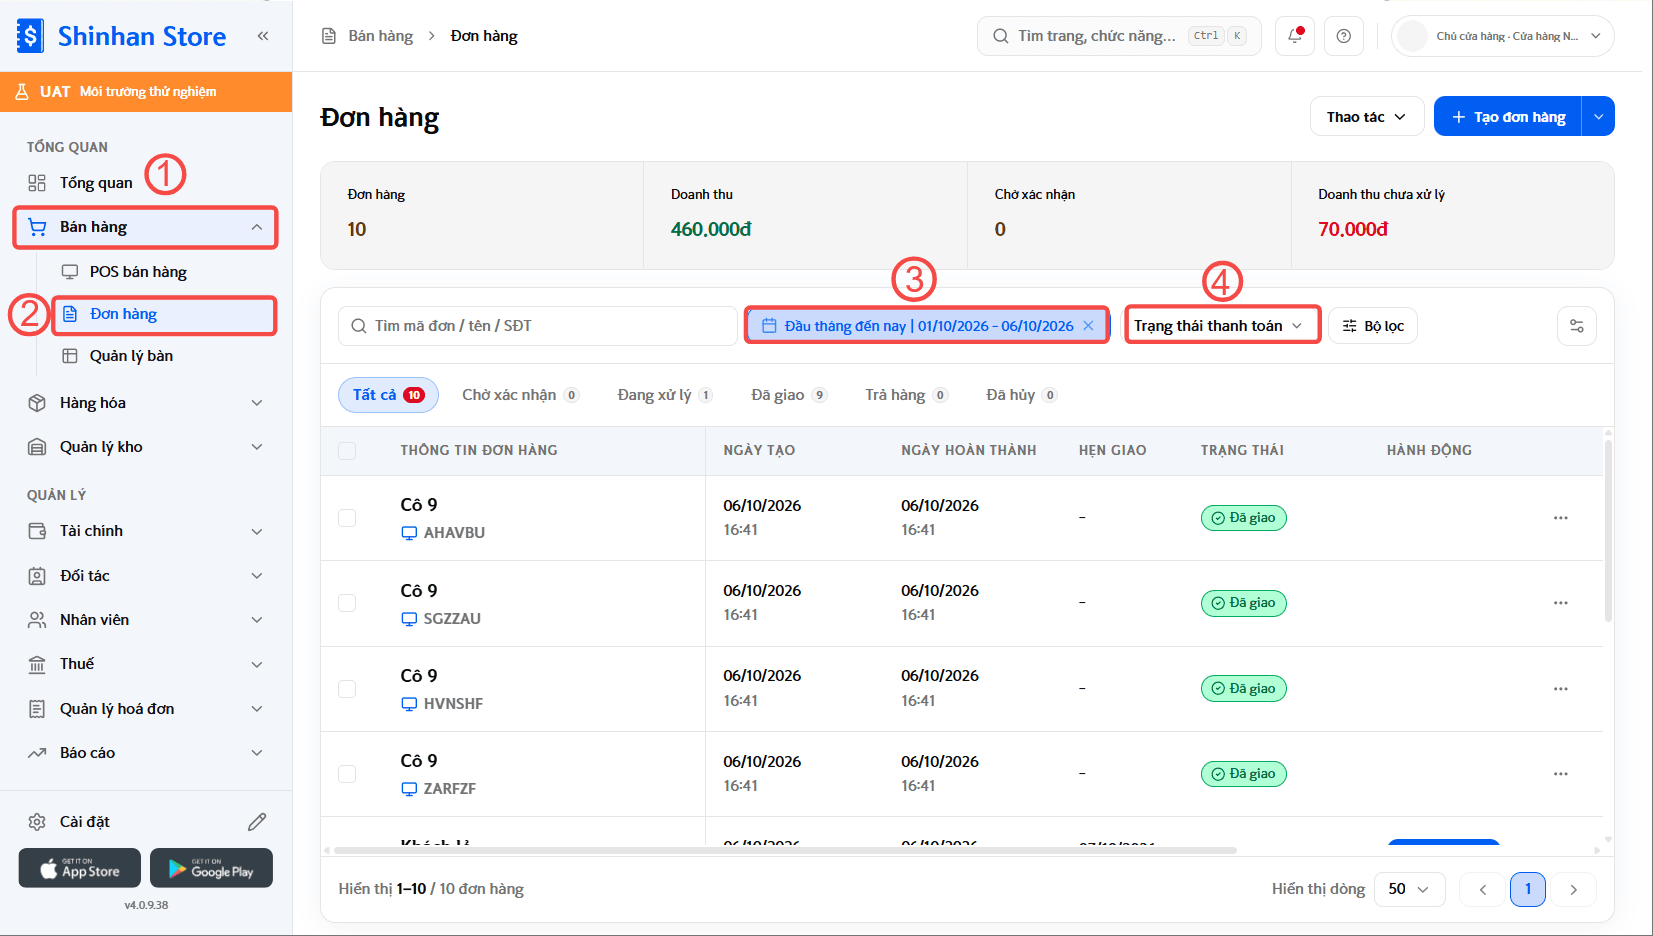
Task: Open the Tổng quan dashboard
Action: [x=96, y=183]
